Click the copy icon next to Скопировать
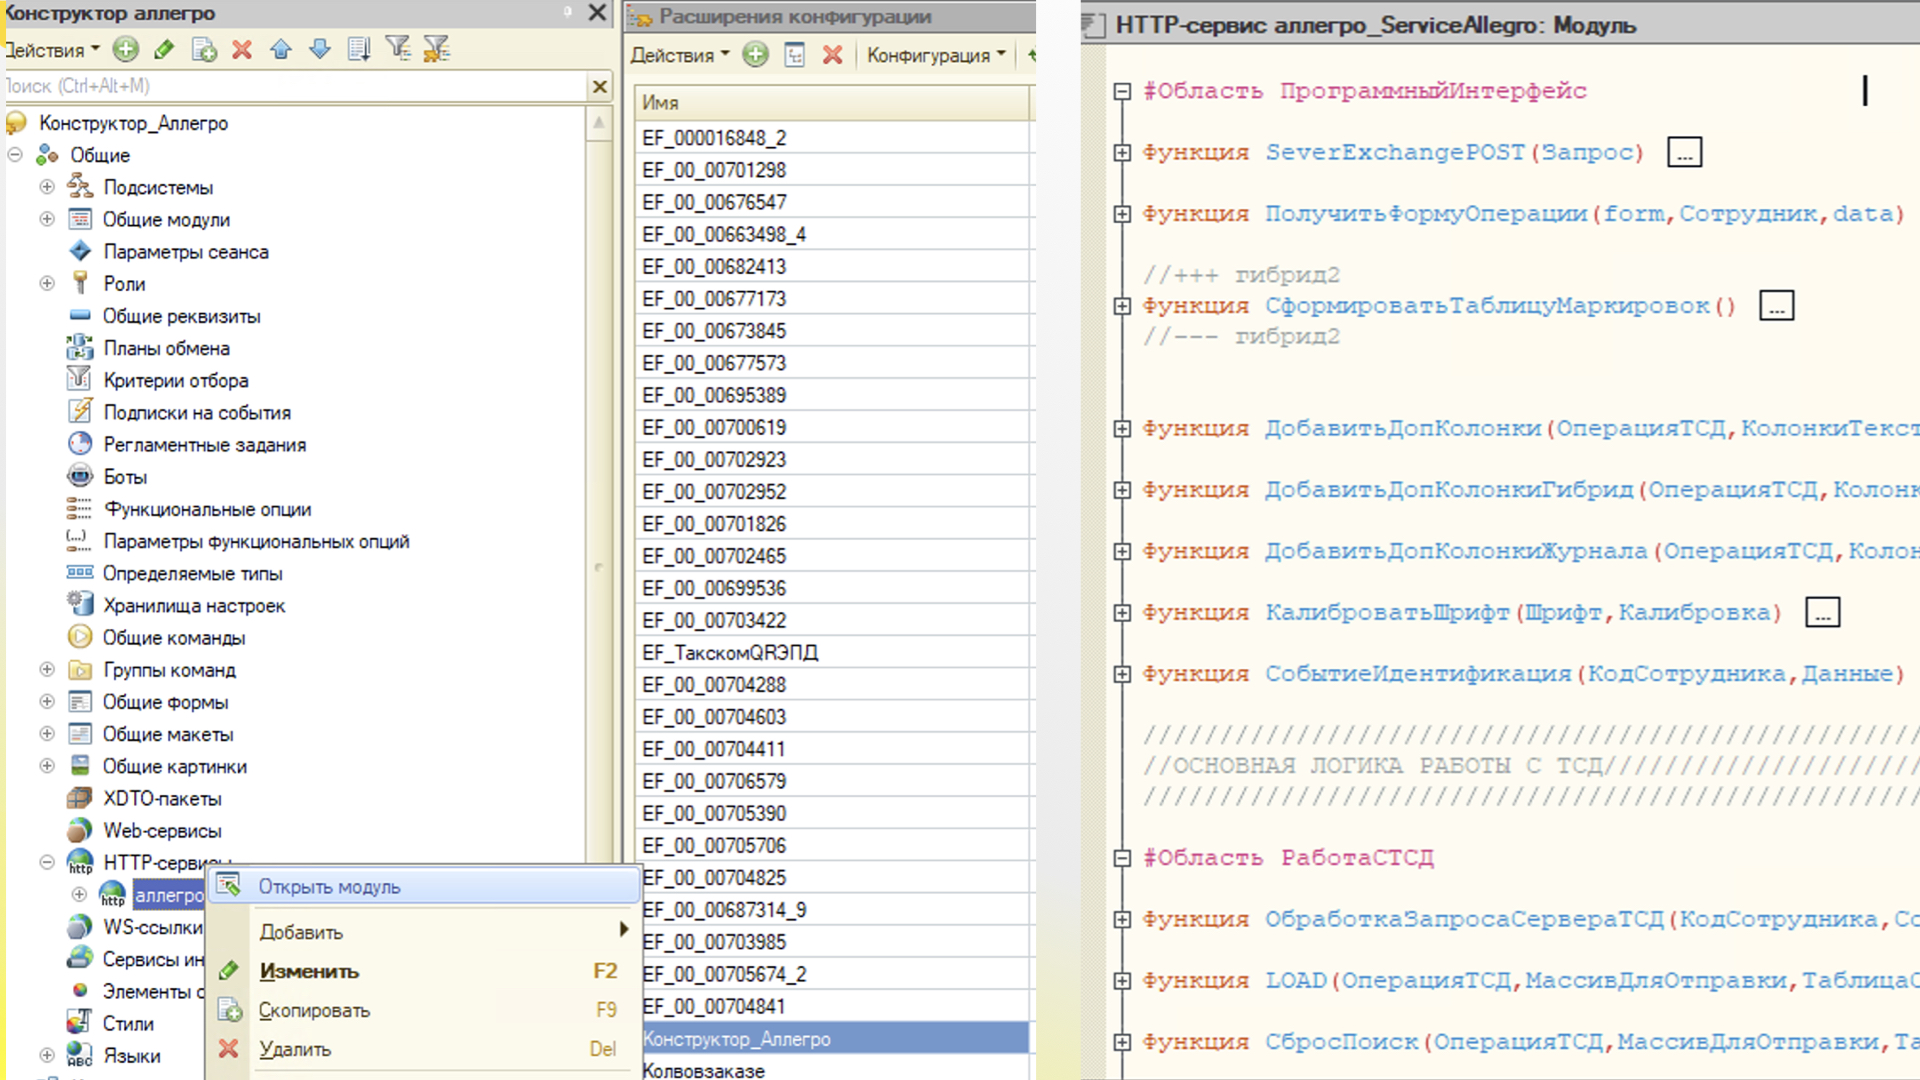Screen dimensions: 1920x1080 [230, 1010]
